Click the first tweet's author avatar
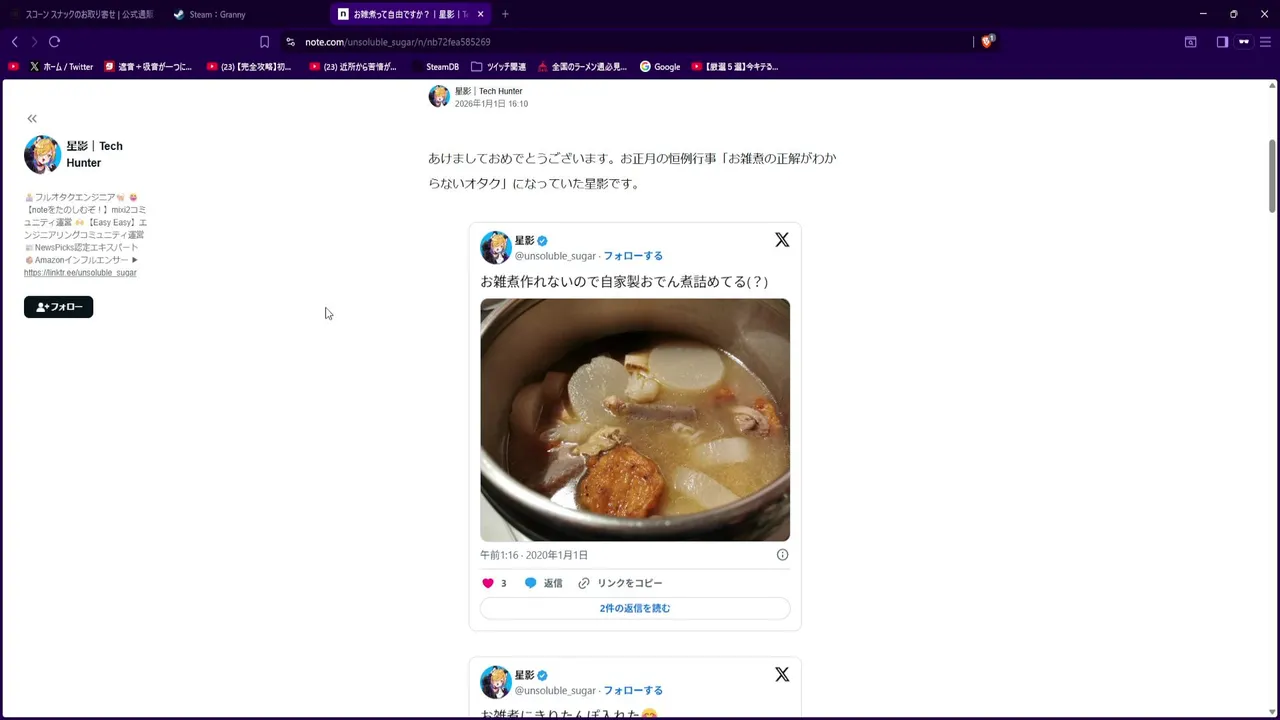Image resolution: width=1280 pixels, height=720 pixels. point(496,247)
